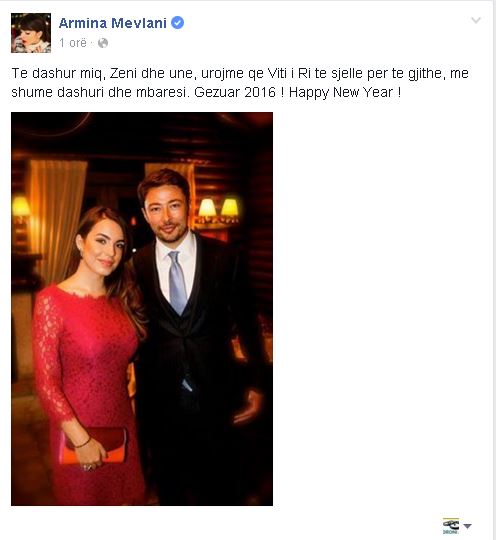Click the page identity avatar icon

(x=451, y=526)
